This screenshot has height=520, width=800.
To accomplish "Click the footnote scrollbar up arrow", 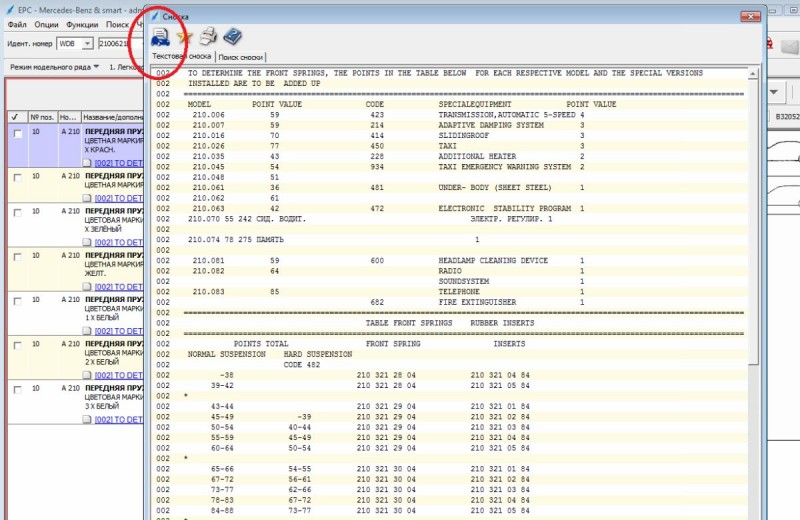I will click(753, 74).
